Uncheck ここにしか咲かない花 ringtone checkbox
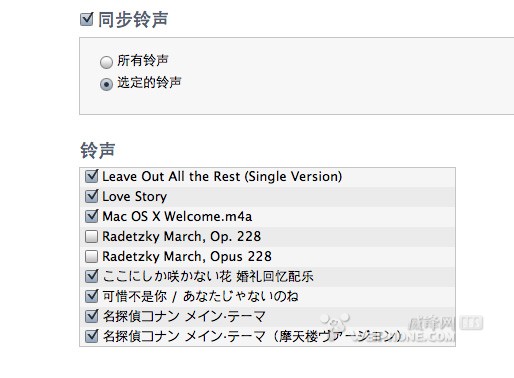Viewport: 514px width, 378px height. (x=91, y=276)
